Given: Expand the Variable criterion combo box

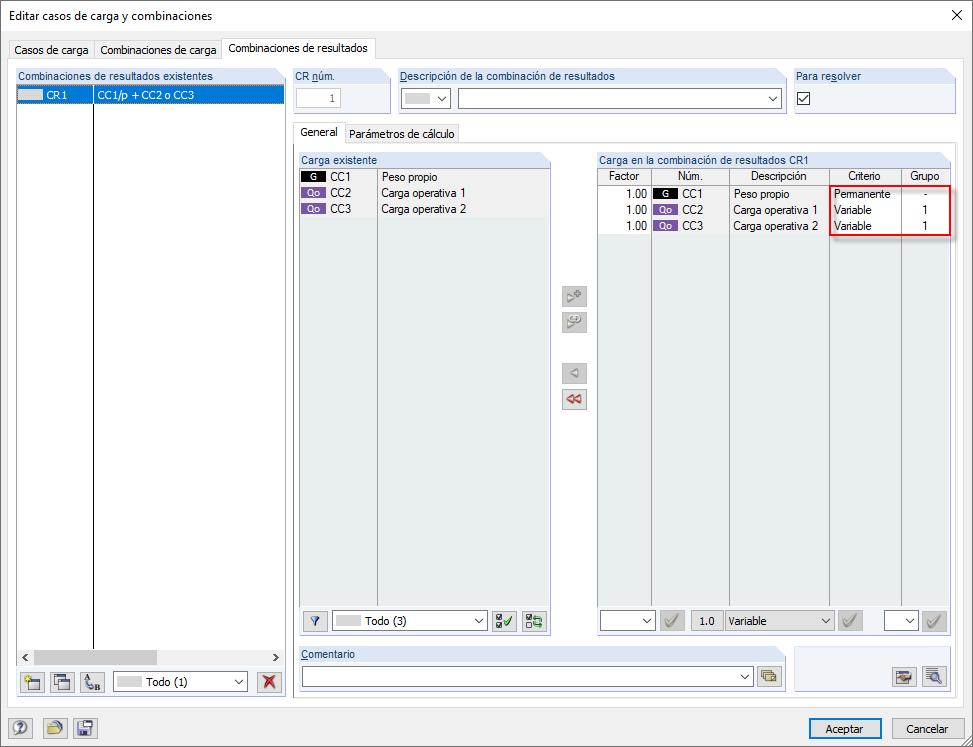Looking at the screenshot, I should click(779, 621).
